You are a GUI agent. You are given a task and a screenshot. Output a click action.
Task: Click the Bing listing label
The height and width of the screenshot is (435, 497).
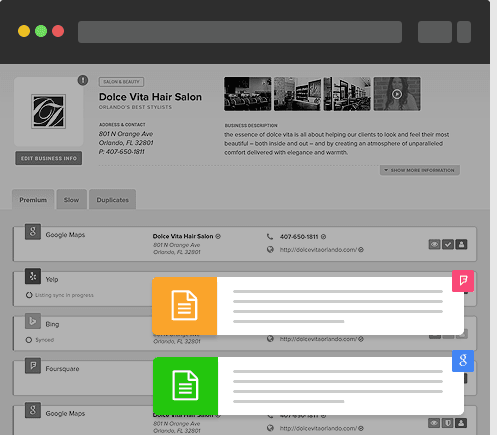tap(52, 324)
